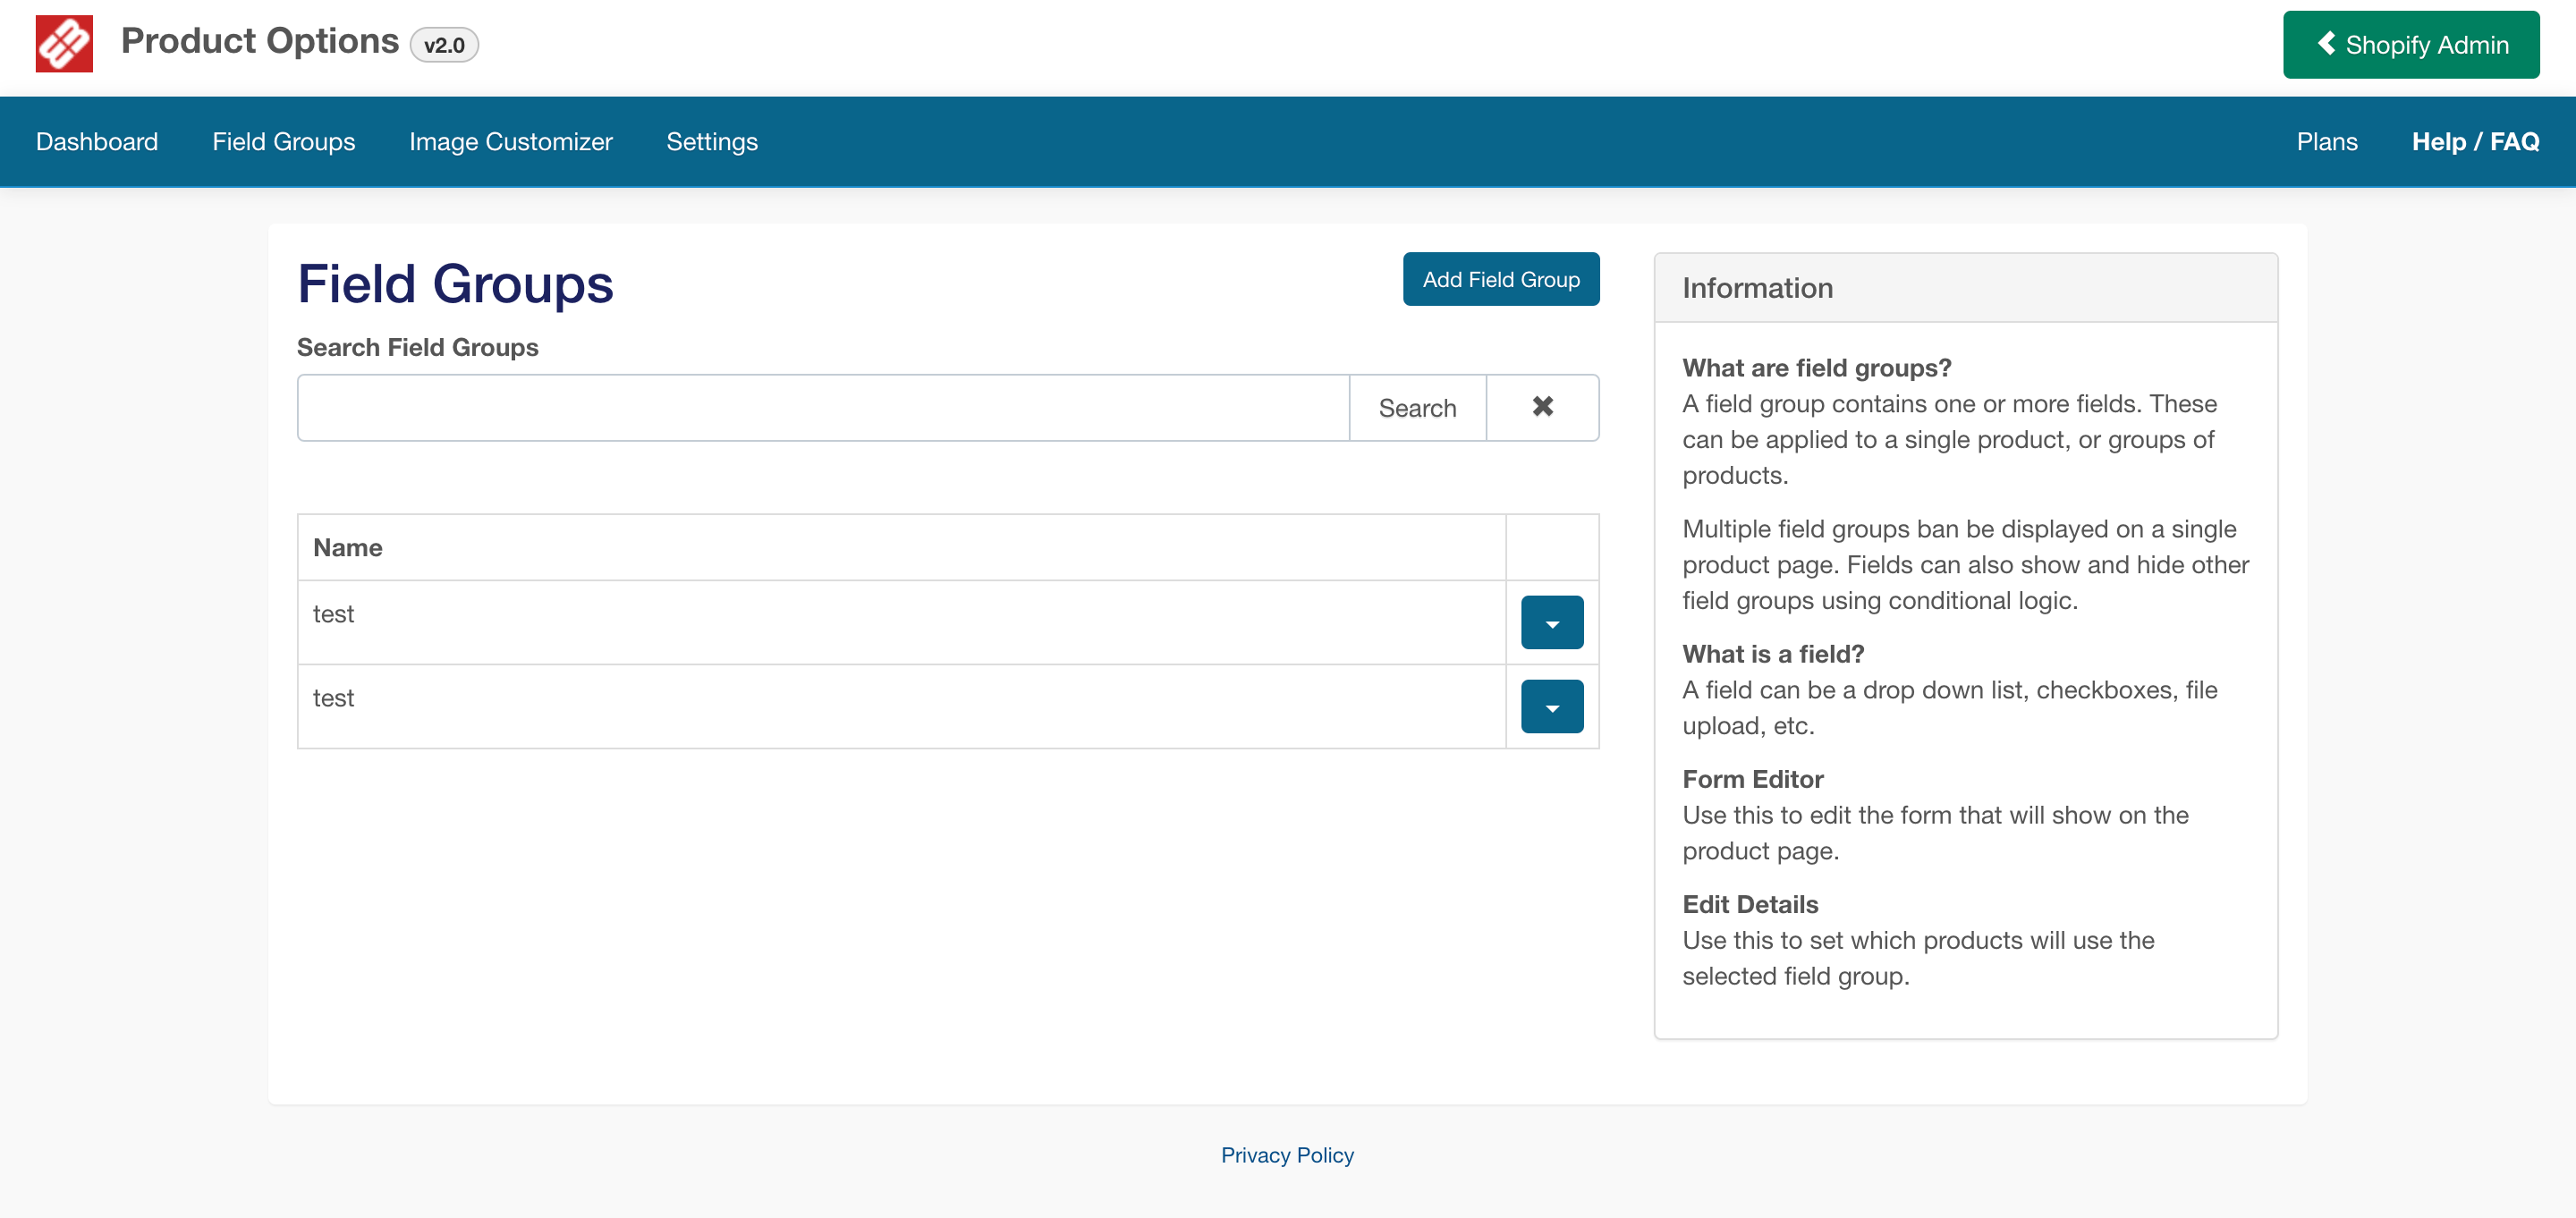
Task: Click the Privacy Policy link
Action: point(1286,1154)
